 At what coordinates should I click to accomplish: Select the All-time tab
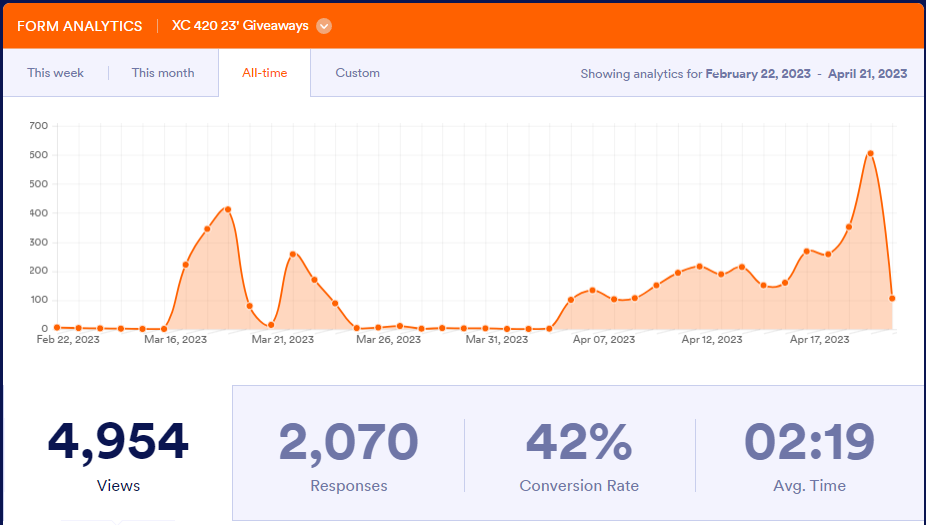coord(265,73)
